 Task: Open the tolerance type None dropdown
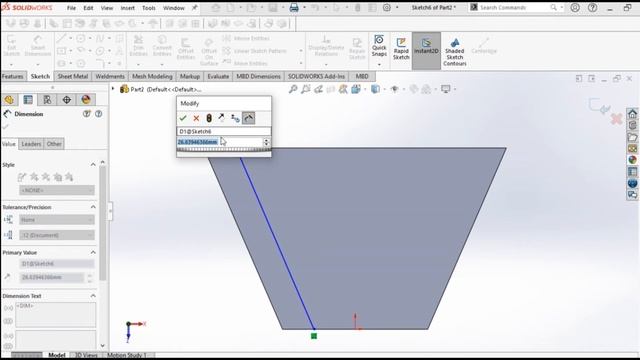pos(57,220)
